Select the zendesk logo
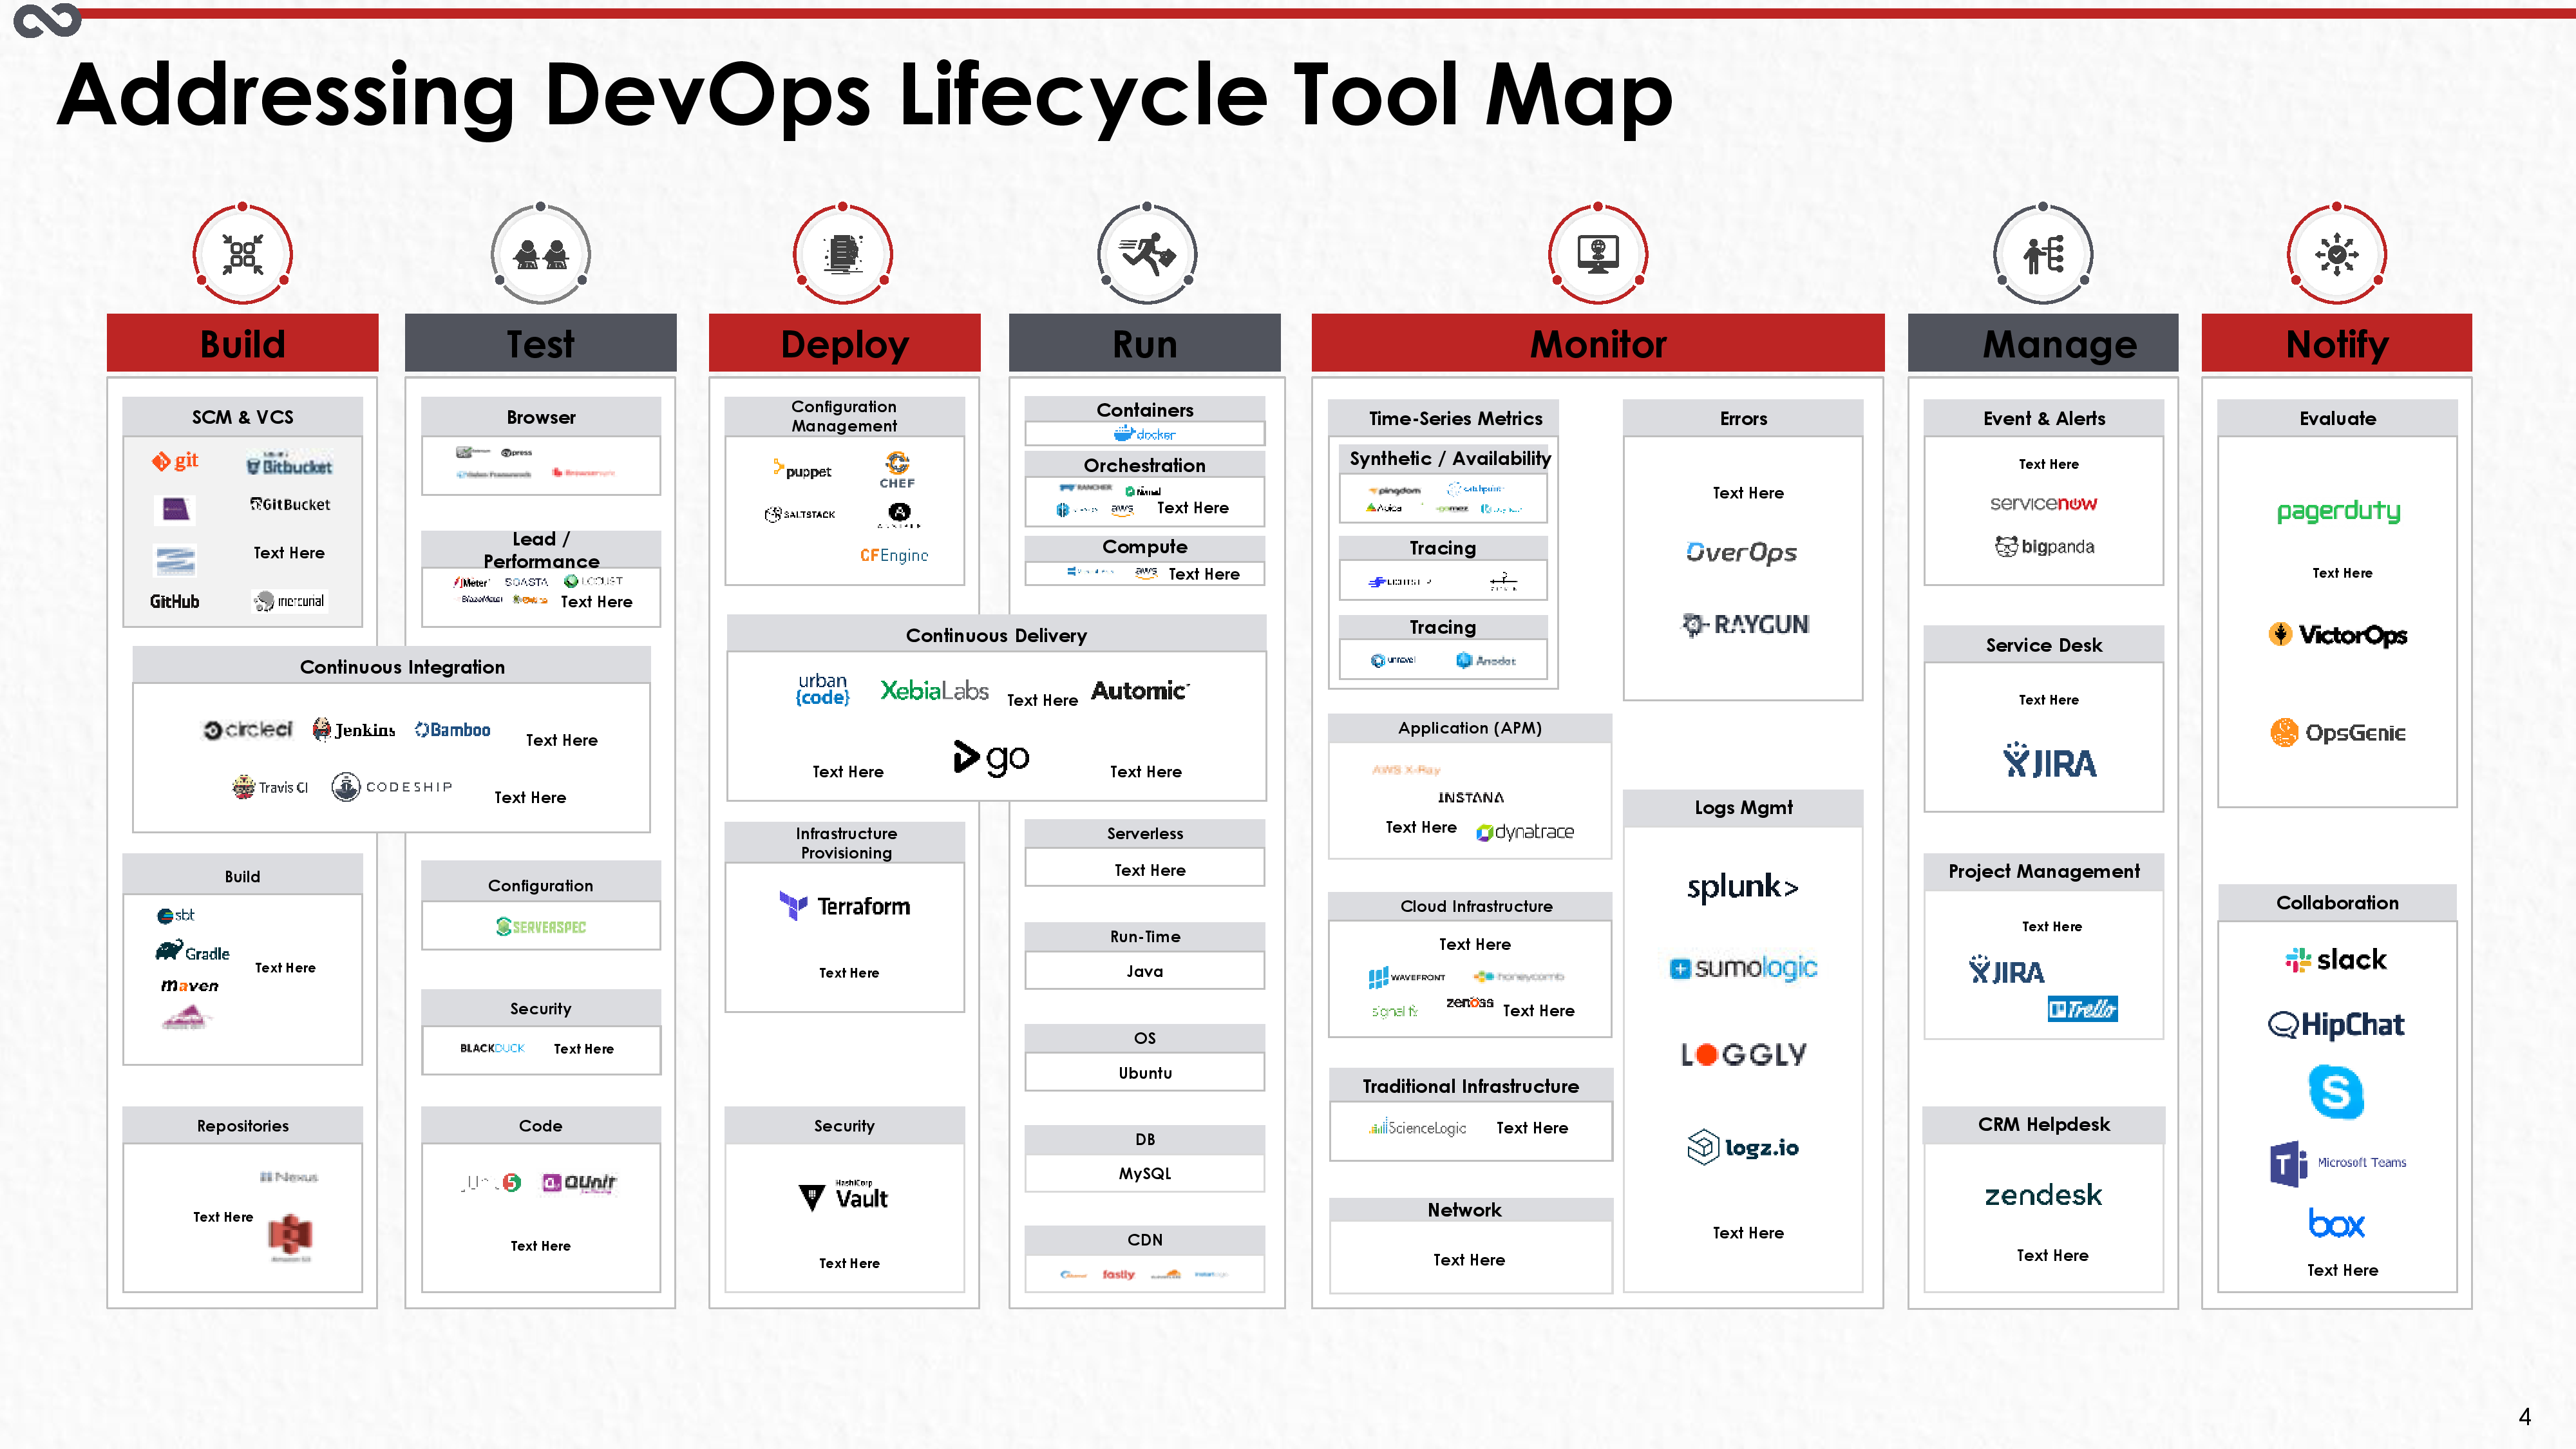The image size is (2576, 1449). point(2043,1195)
